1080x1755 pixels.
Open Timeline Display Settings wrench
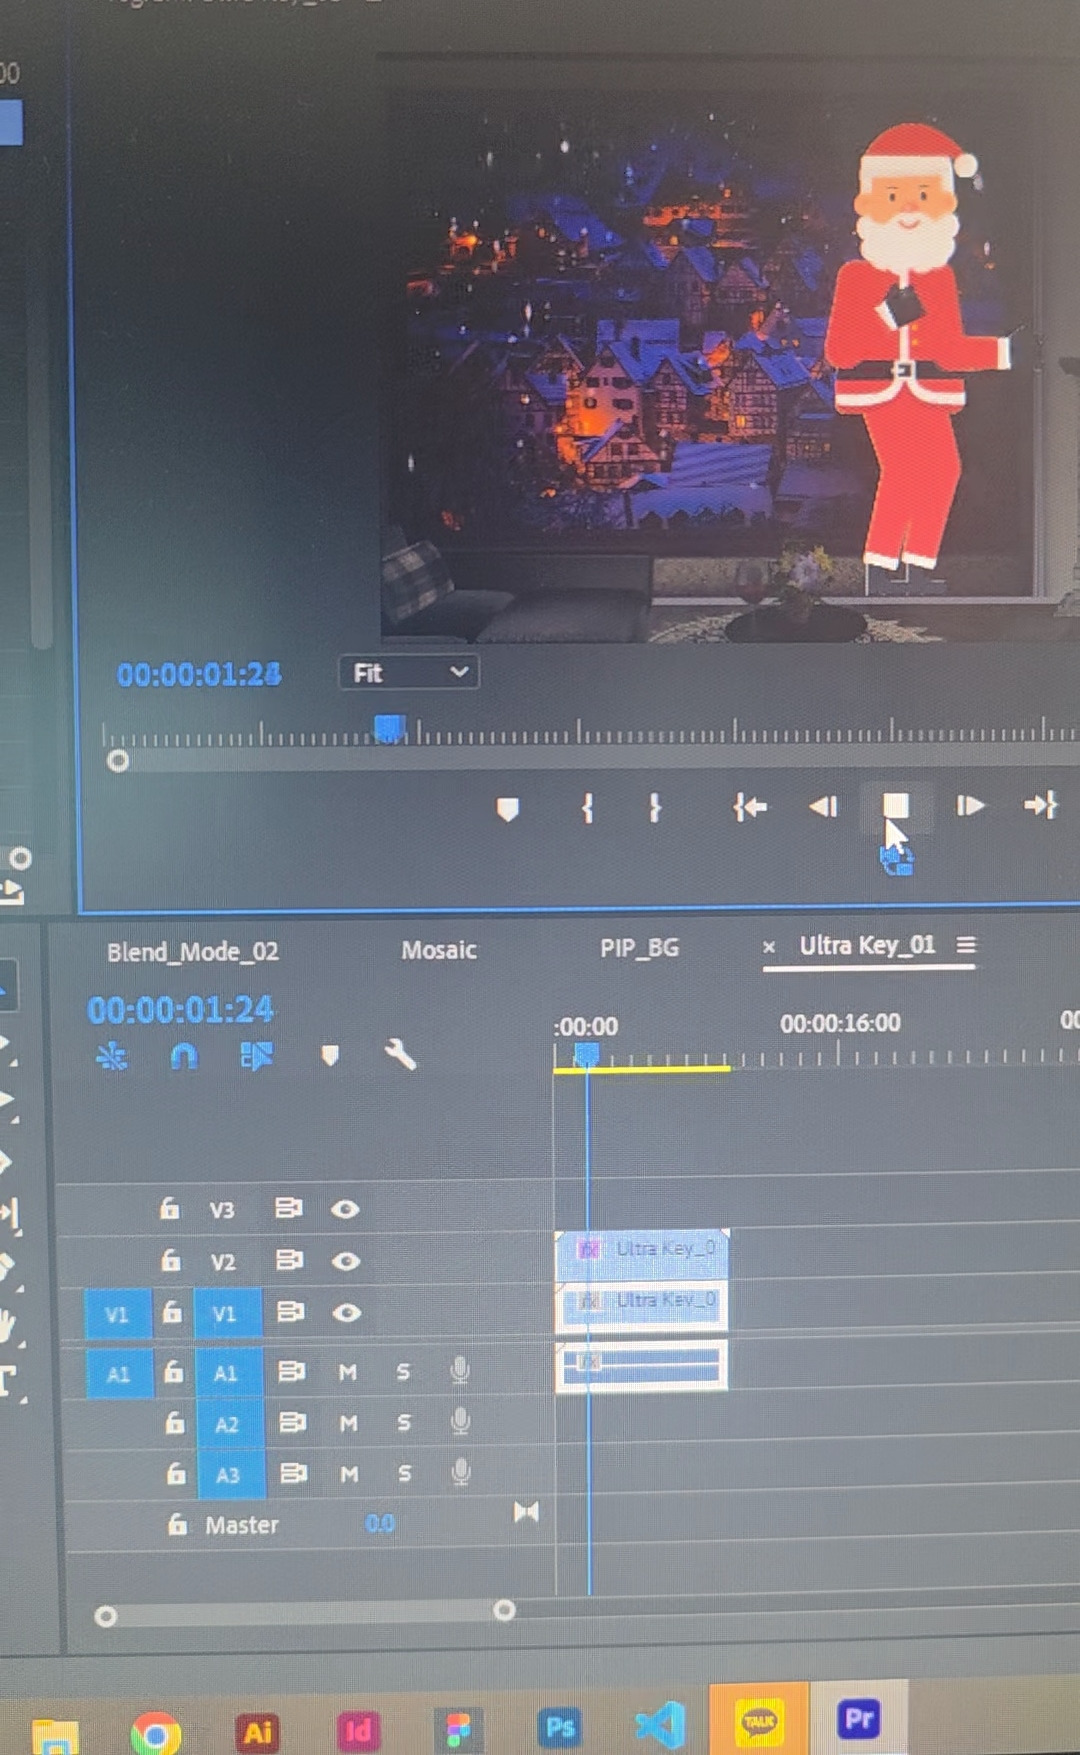400,1054
